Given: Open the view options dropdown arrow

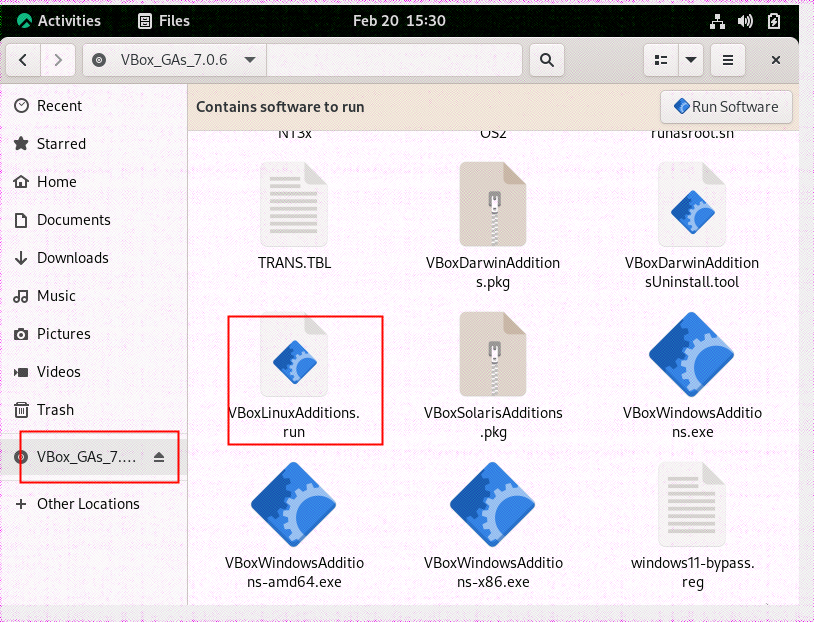Looking at the screenshot, I should (690, 60).
